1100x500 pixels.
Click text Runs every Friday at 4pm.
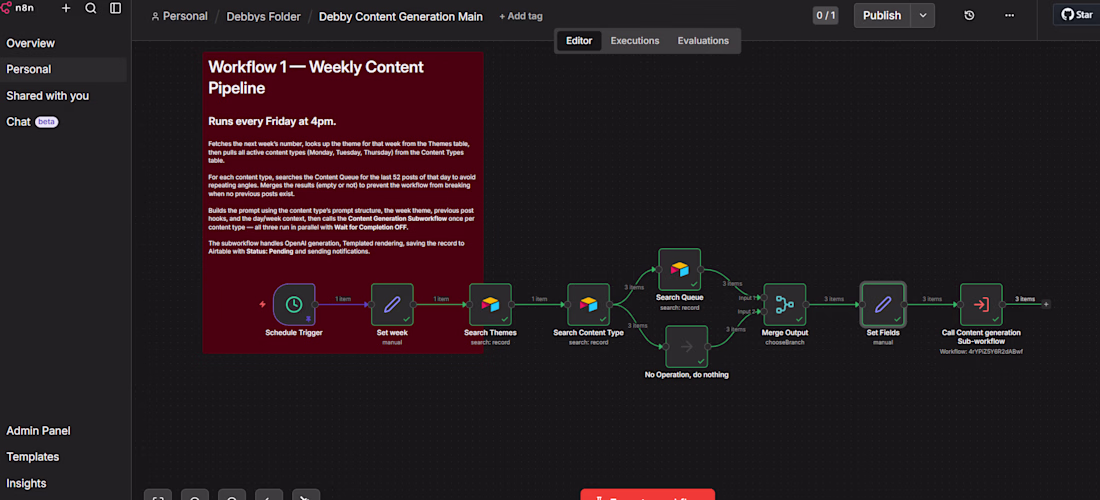(x=272, y=121)
